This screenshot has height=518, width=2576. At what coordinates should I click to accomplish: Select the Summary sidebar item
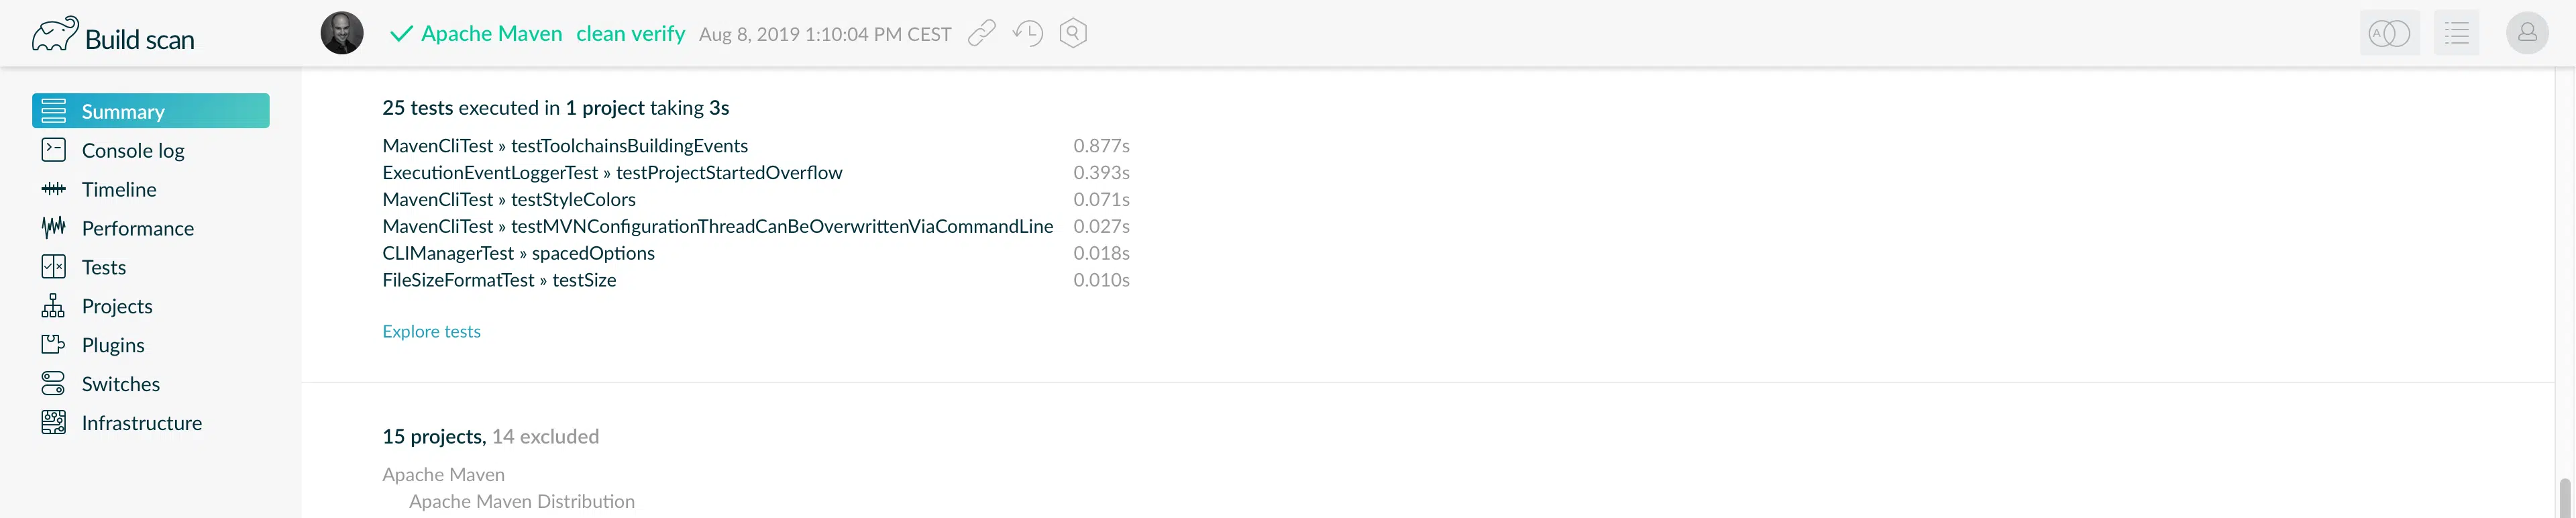pyautogui.click(x=151, y=111)
